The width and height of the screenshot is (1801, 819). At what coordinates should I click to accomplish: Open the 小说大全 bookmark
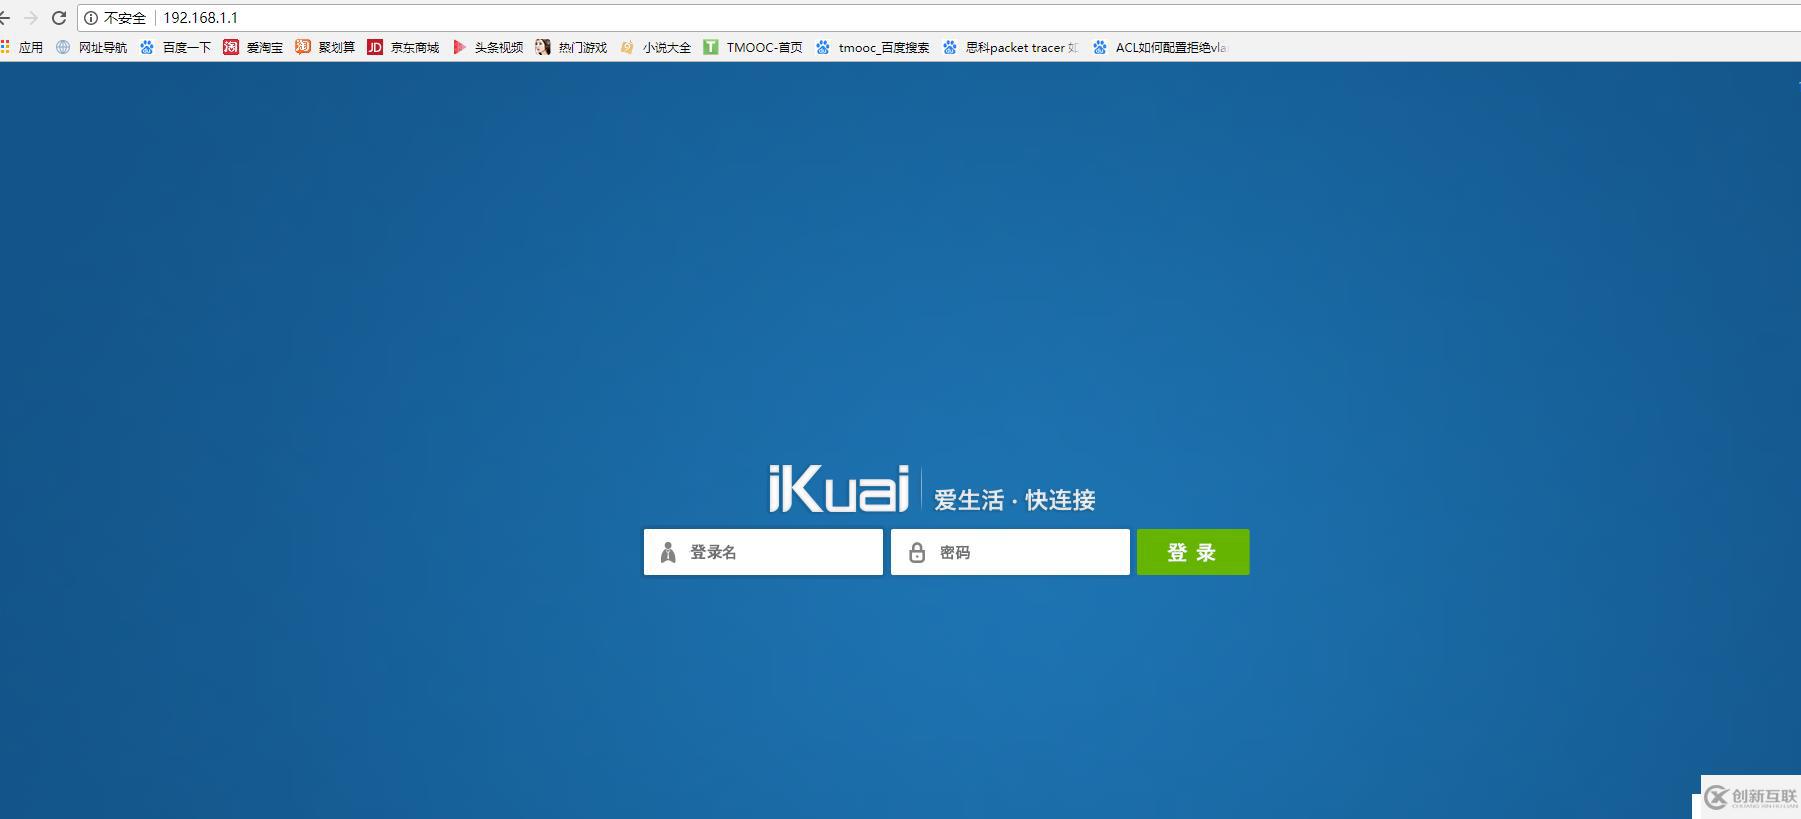point(655,47)
